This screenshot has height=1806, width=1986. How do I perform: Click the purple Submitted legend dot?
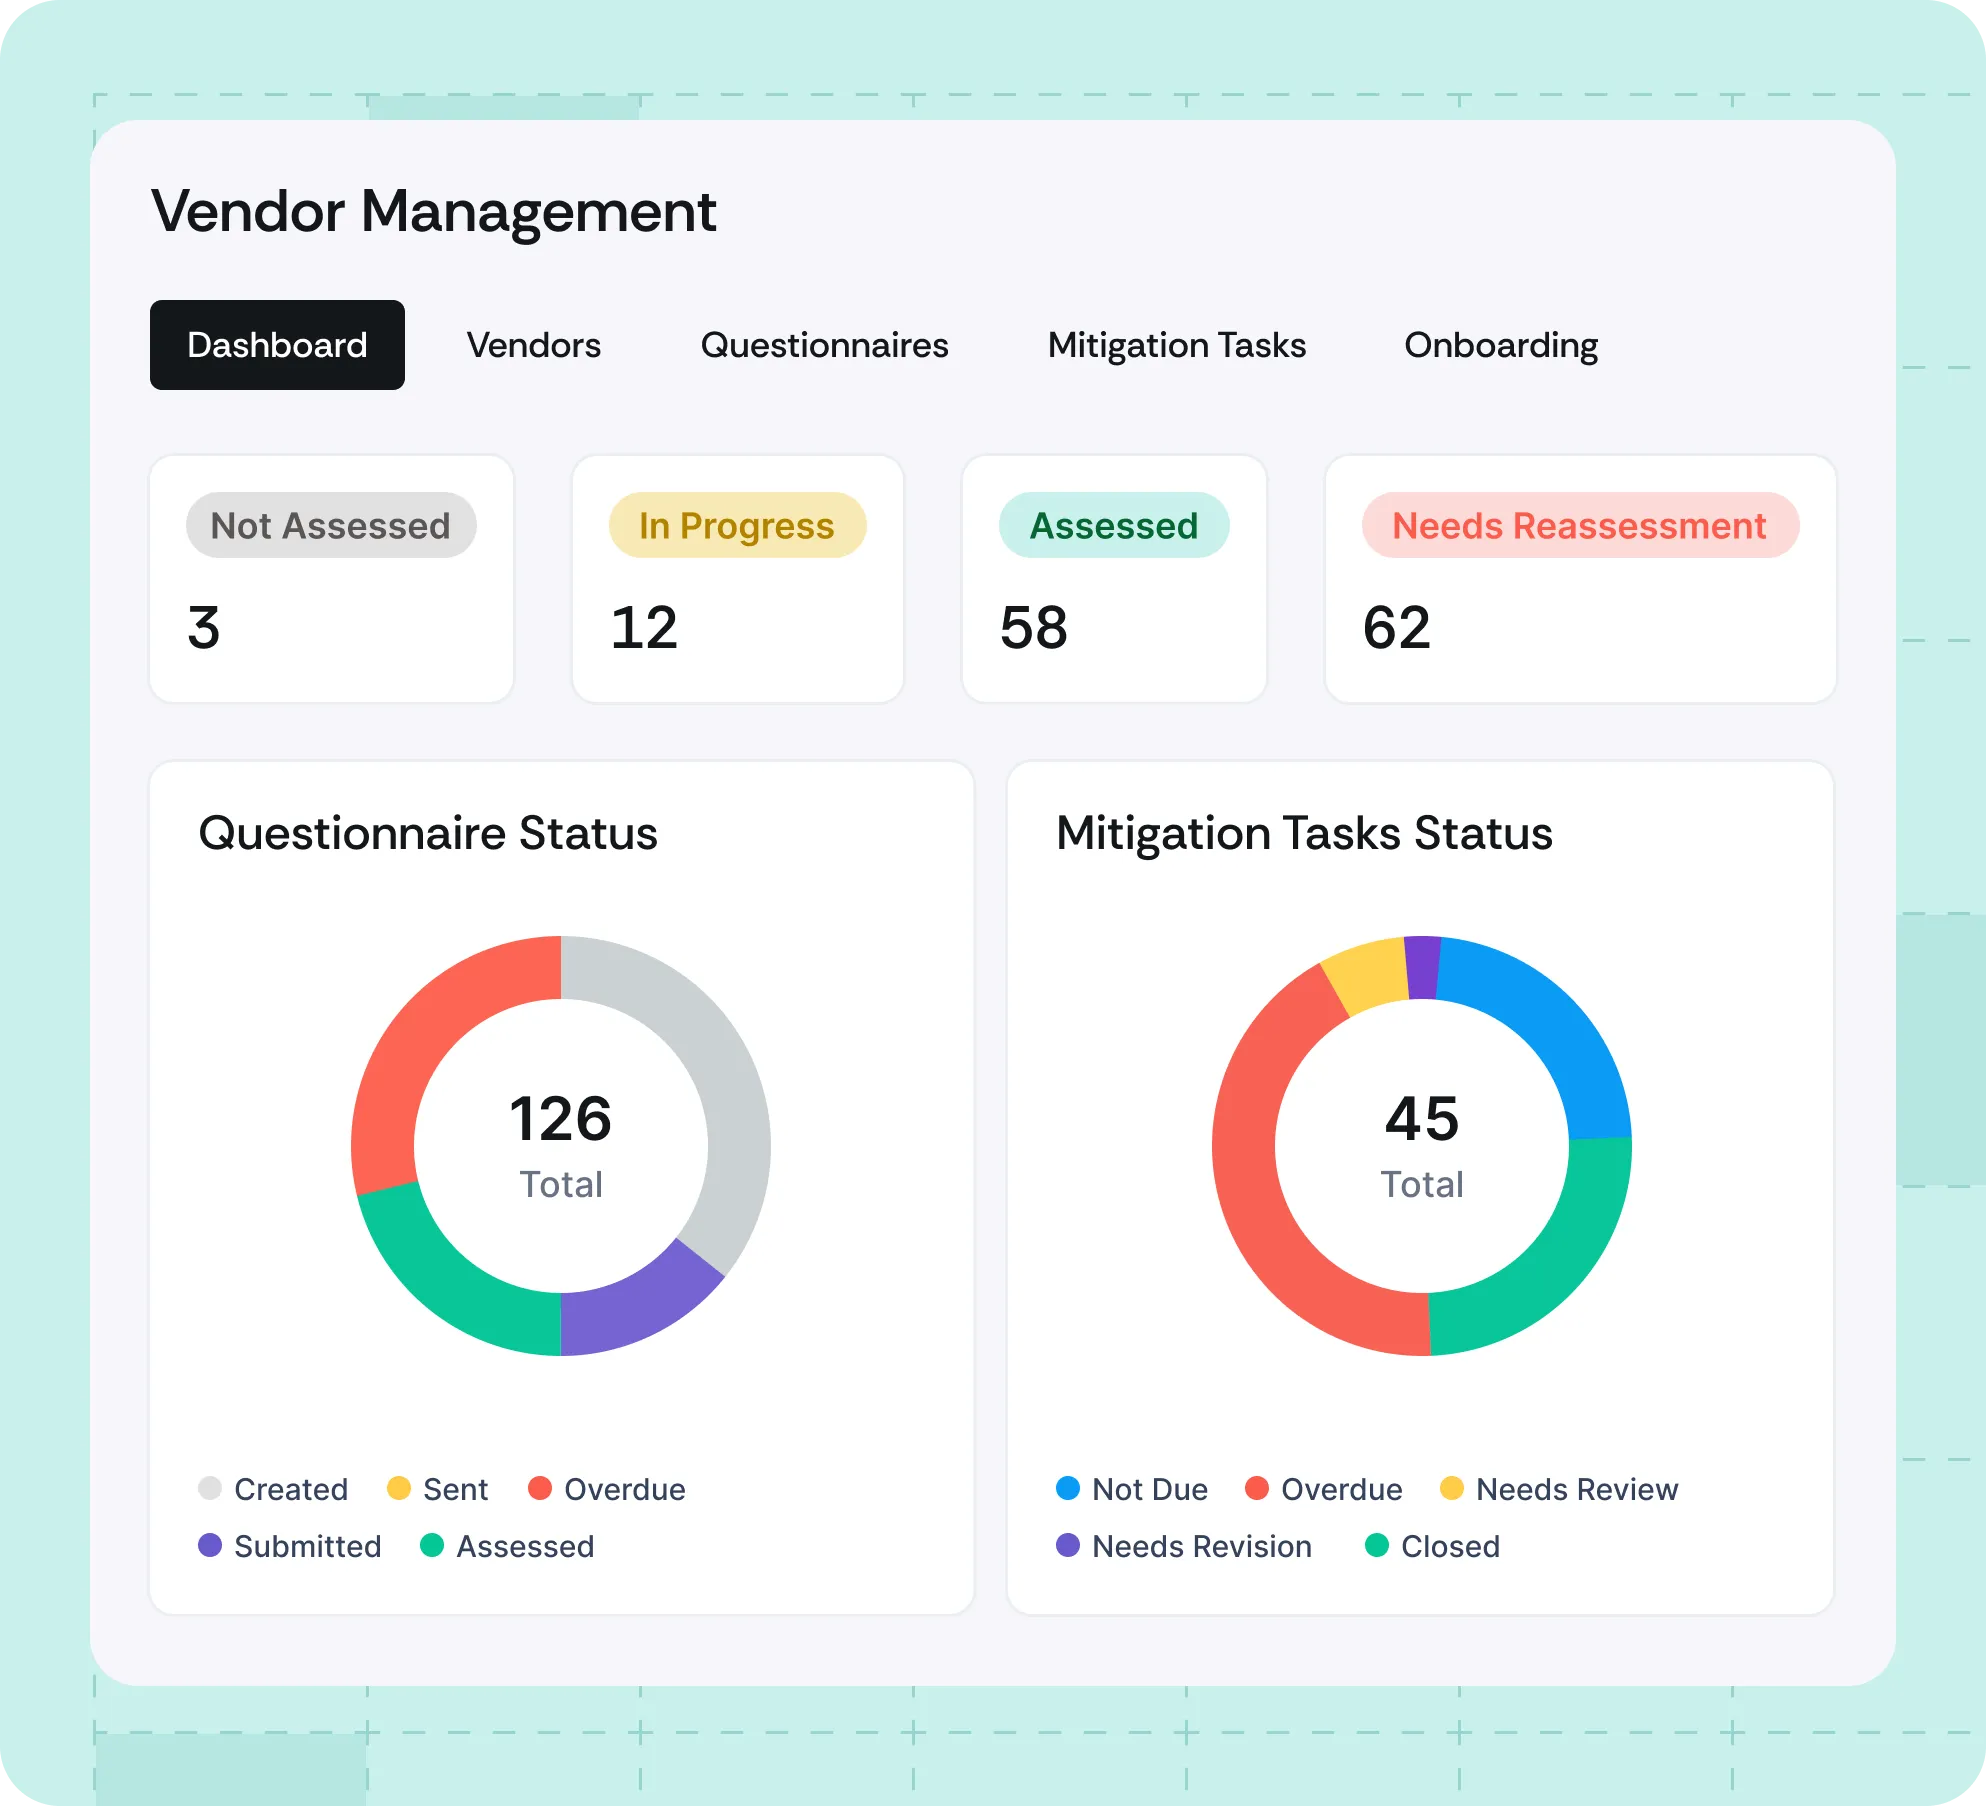pos(210,1545)
